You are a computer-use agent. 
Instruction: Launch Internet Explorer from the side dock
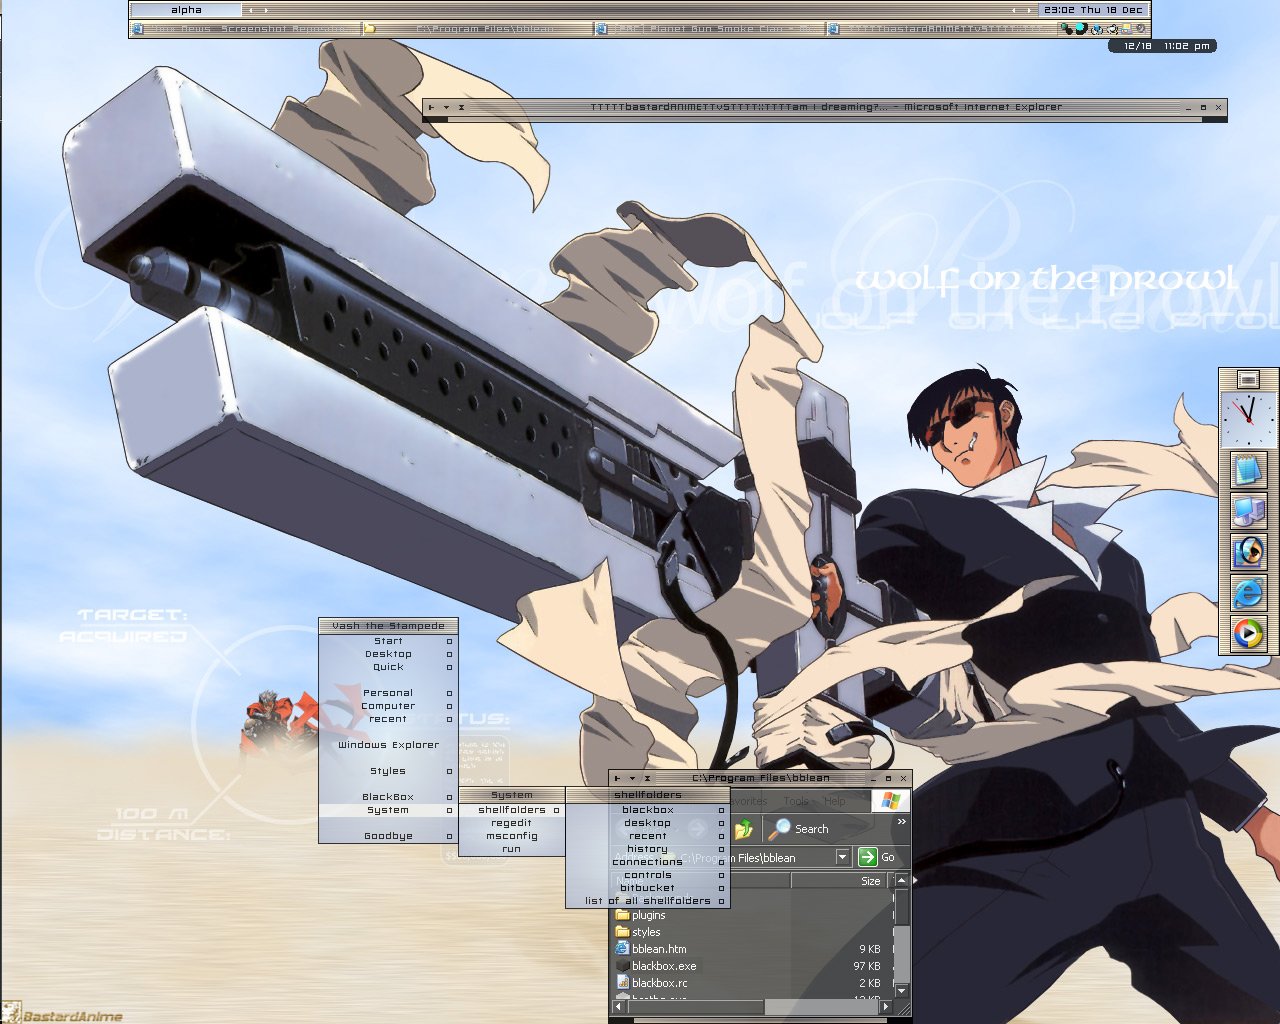click(1247, 592)
